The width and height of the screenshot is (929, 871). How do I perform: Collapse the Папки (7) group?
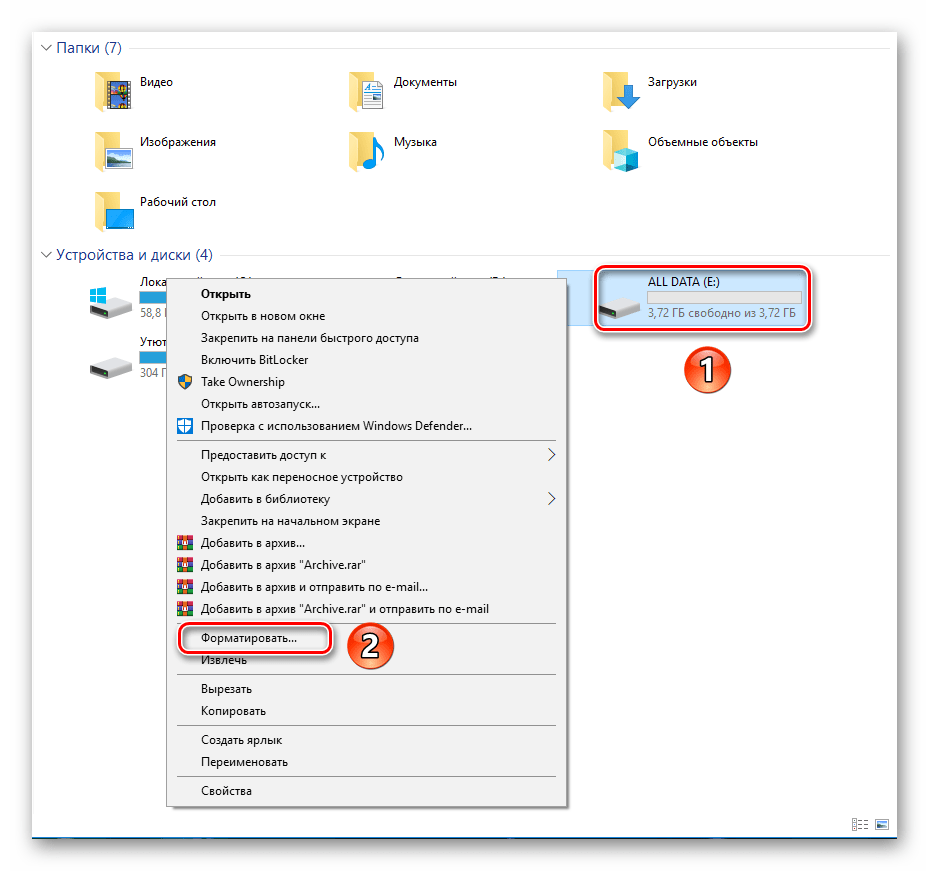coord(46,48)
